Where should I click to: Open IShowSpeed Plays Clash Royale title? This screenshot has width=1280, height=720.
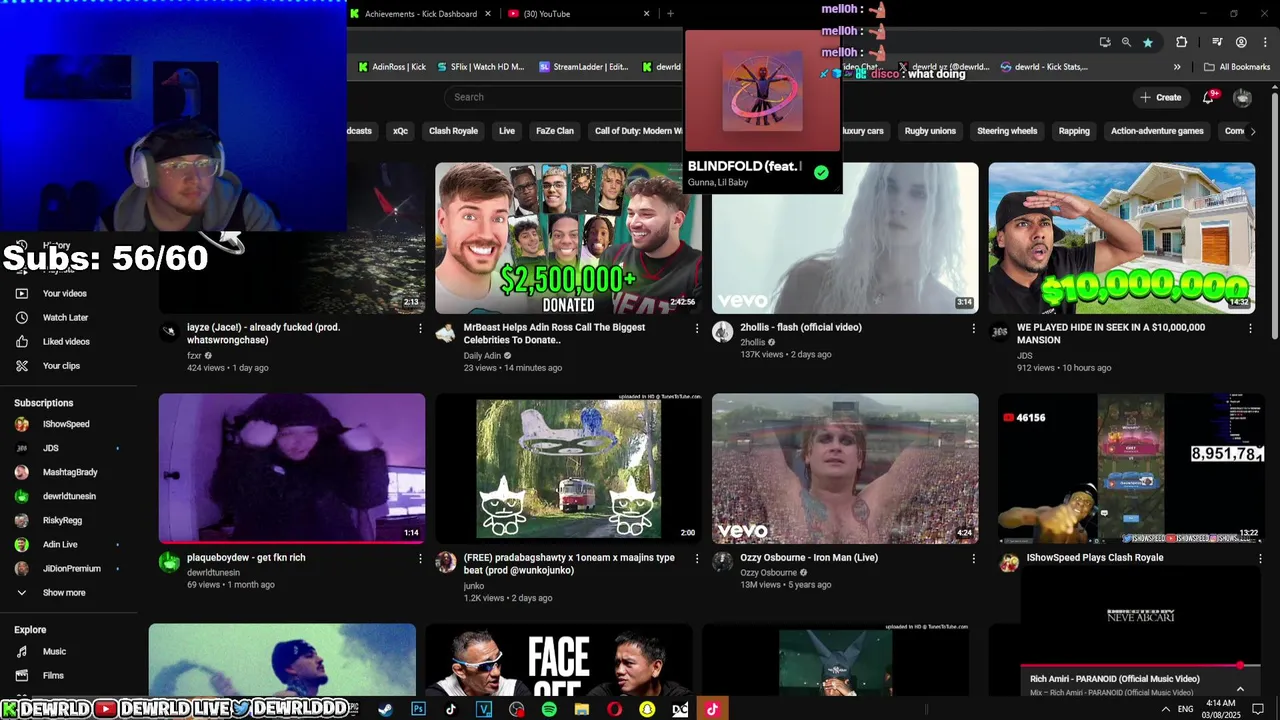click(x=1095, y=558)
